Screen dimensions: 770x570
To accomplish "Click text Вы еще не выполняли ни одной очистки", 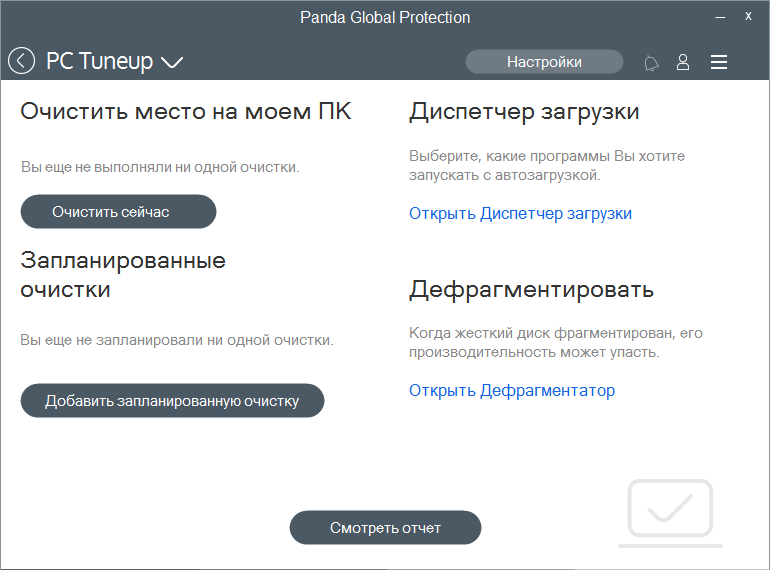I will coord(160,167).
